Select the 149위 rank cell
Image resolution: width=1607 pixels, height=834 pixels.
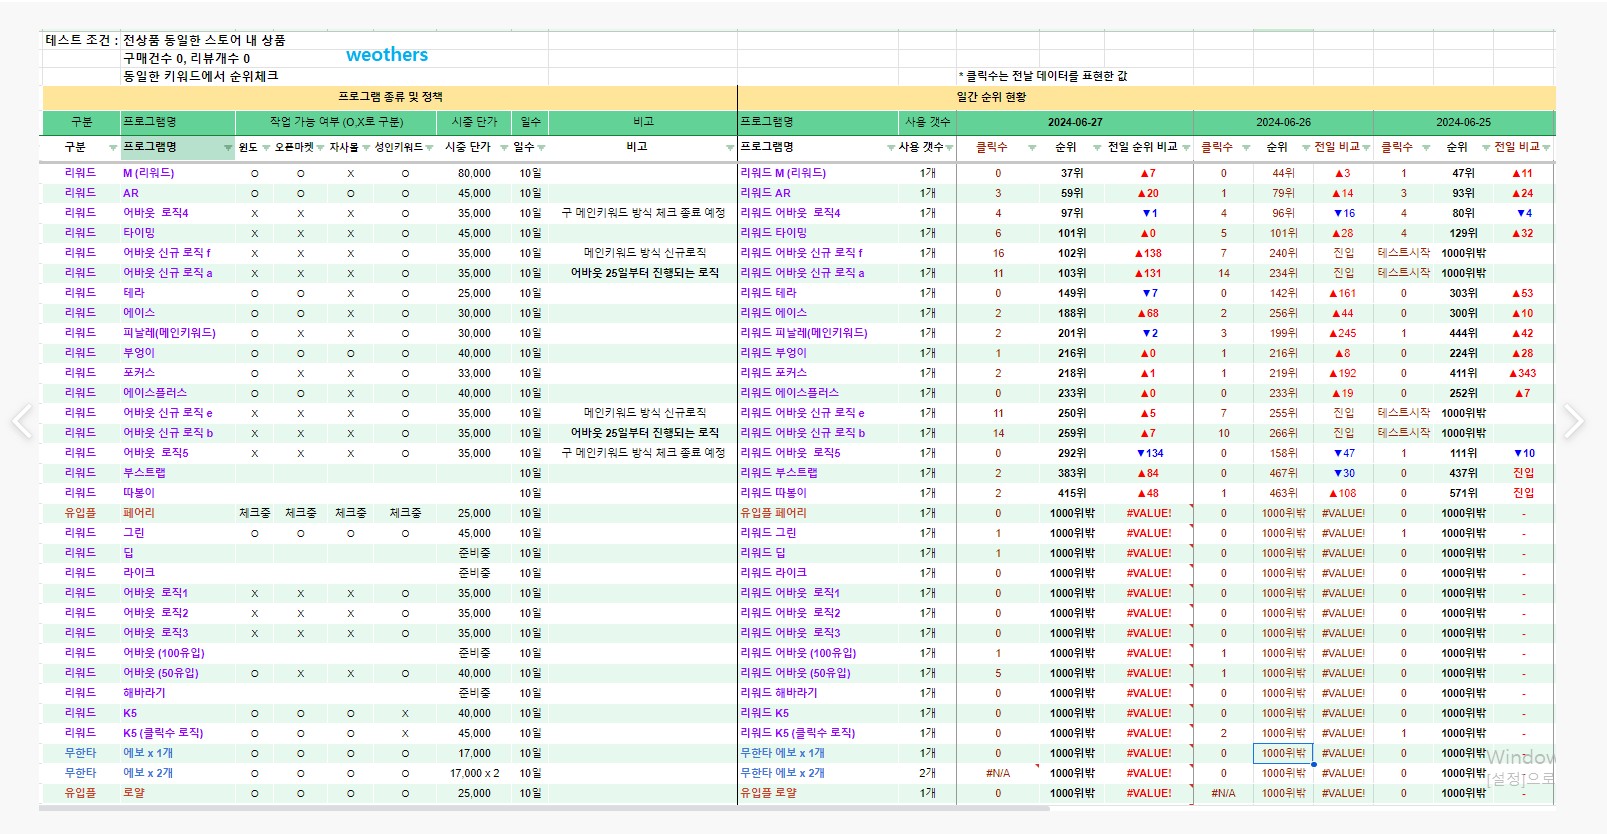tap(1072, 293)
